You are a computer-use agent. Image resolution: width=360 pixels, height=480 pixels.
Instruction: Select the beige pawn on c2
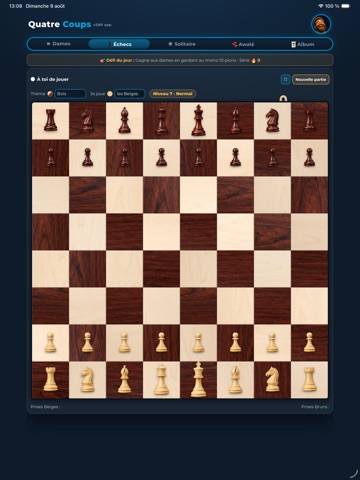pyautogui.click(x=124, y=342)
